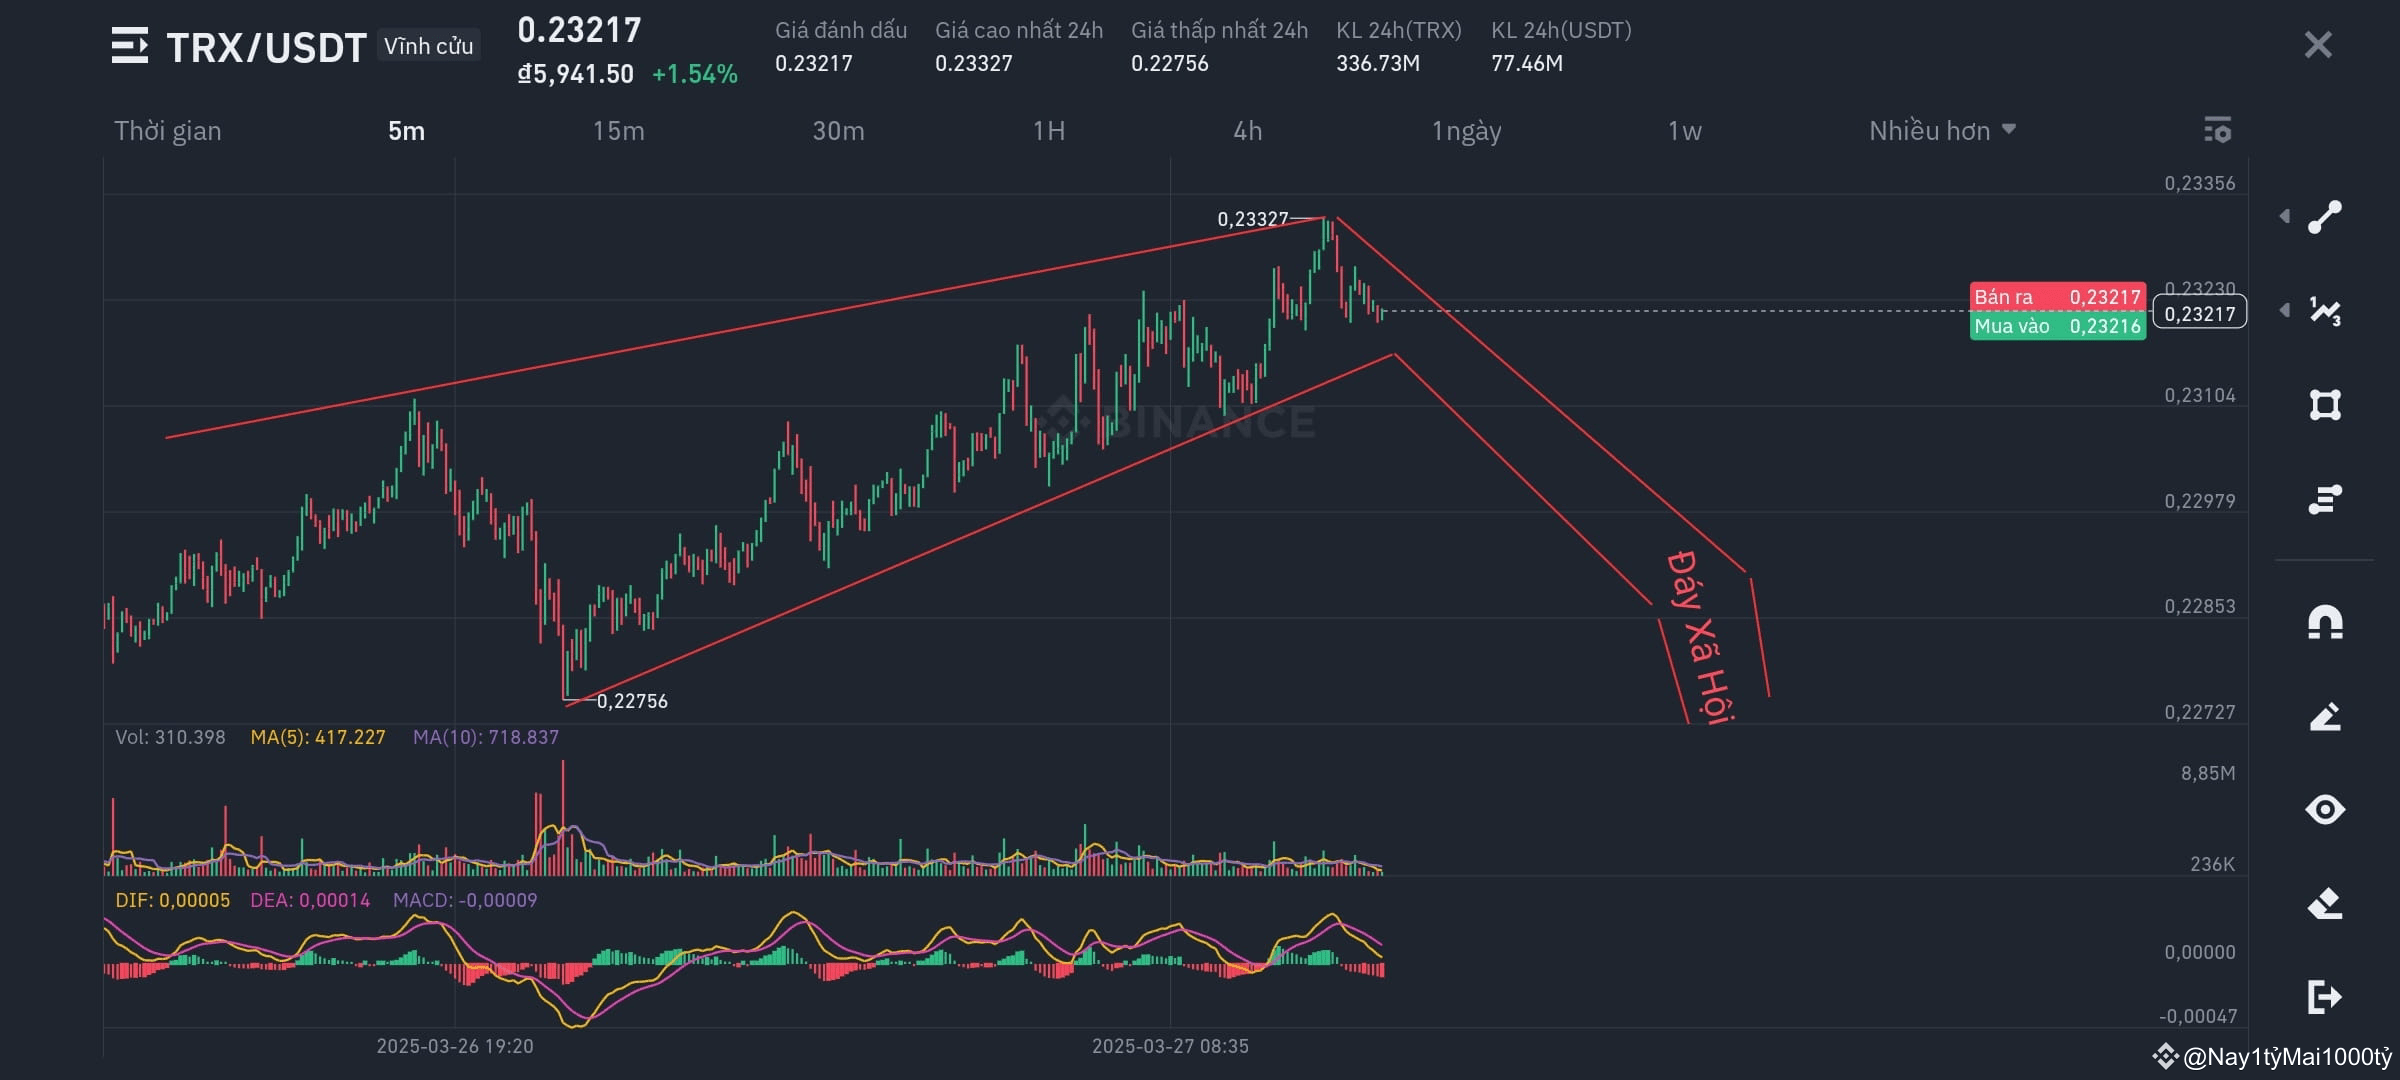2400x1080 pixels.
Task: Click the Đáy Xã Hội text annotation
Action: [1699, 636]
